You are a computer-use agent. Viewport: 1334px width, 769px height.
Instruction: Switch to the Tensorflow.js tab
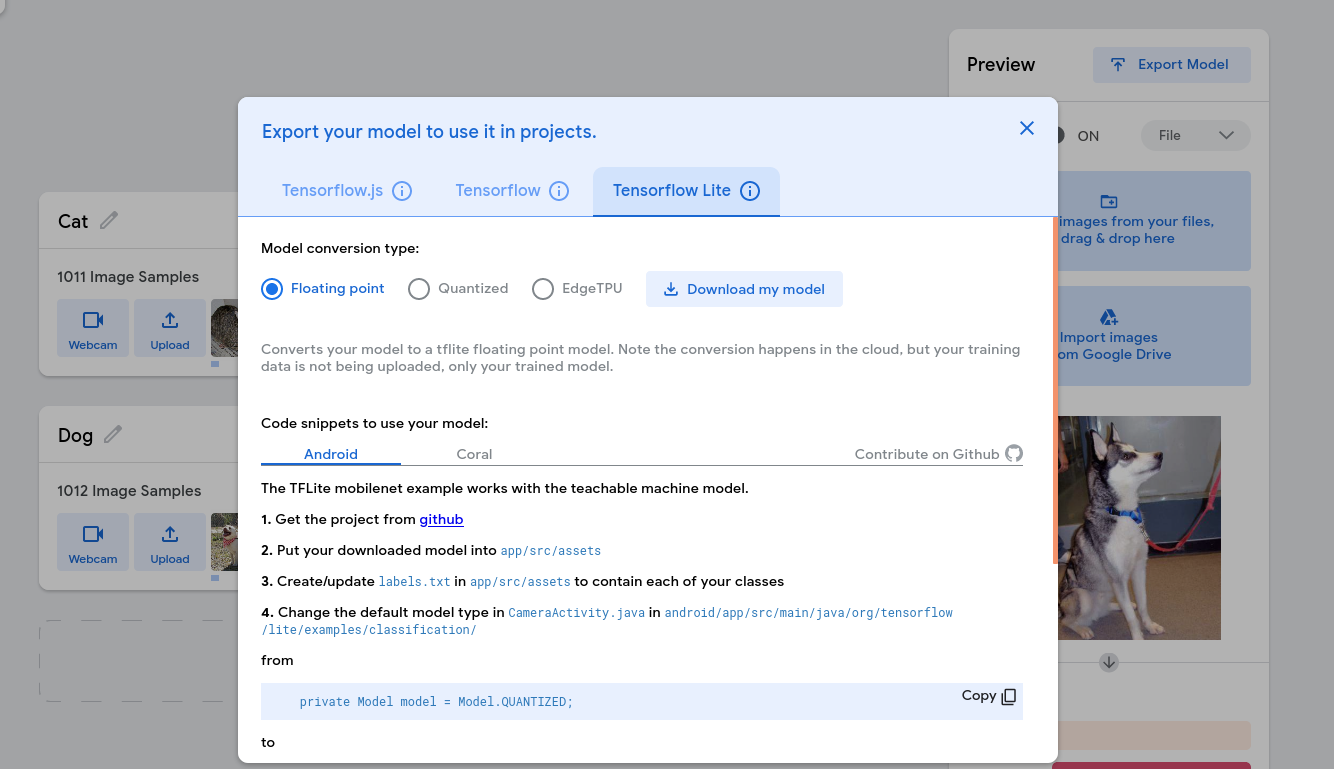click(x=332, y=191)
